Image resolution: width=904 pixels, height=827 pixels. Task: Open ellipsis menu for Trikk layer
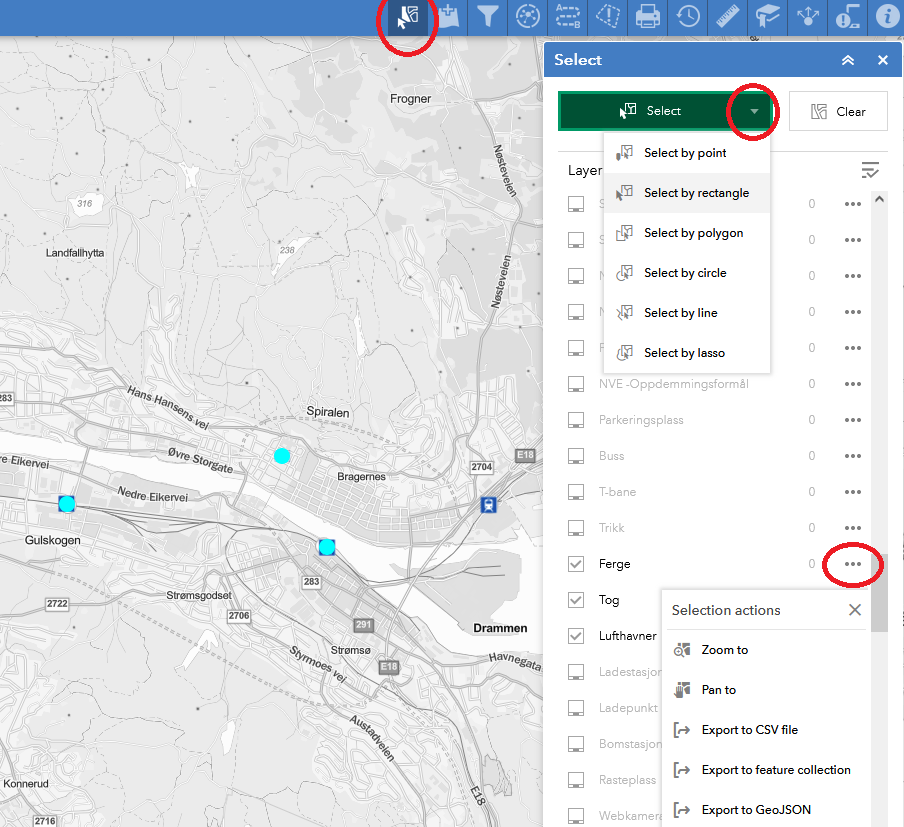[853, 528]
